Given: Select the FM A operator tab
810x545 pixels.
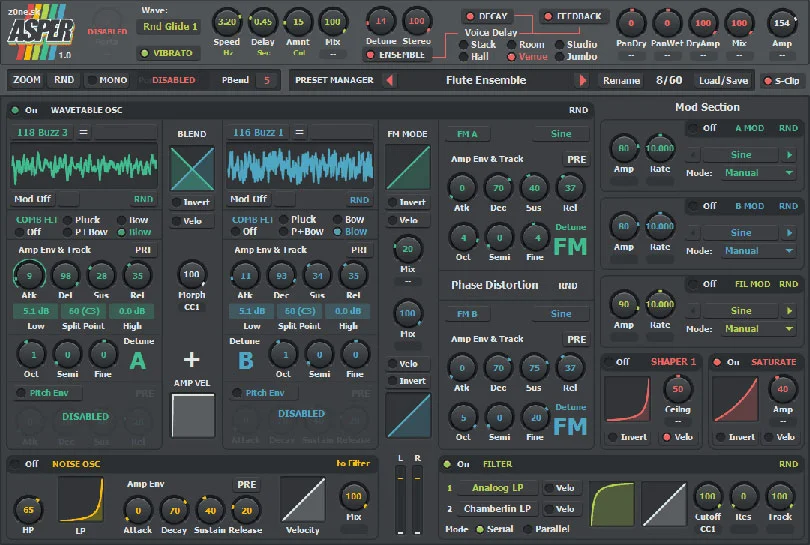Looking at the screenshot, I should coord(468,134).
